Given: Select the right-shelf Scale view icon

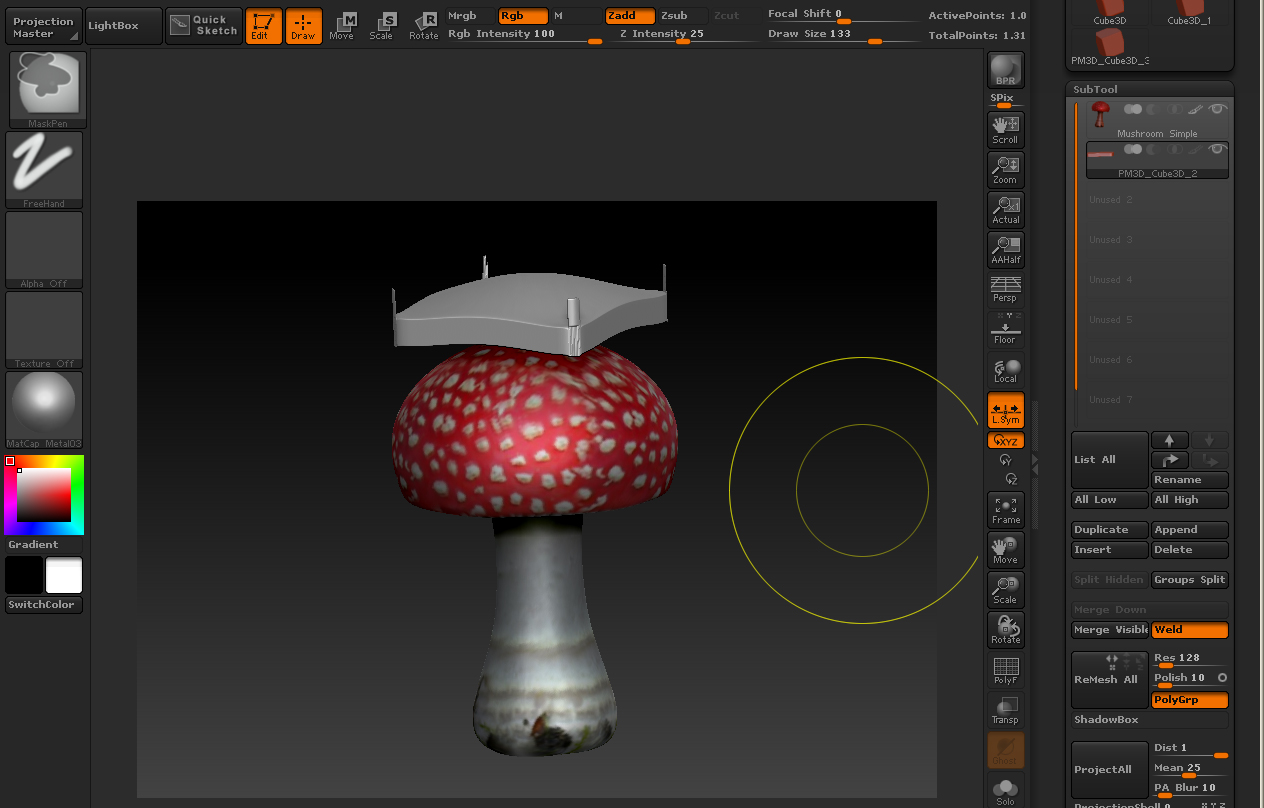Looking at the screenshot, I should (1006, 590).
